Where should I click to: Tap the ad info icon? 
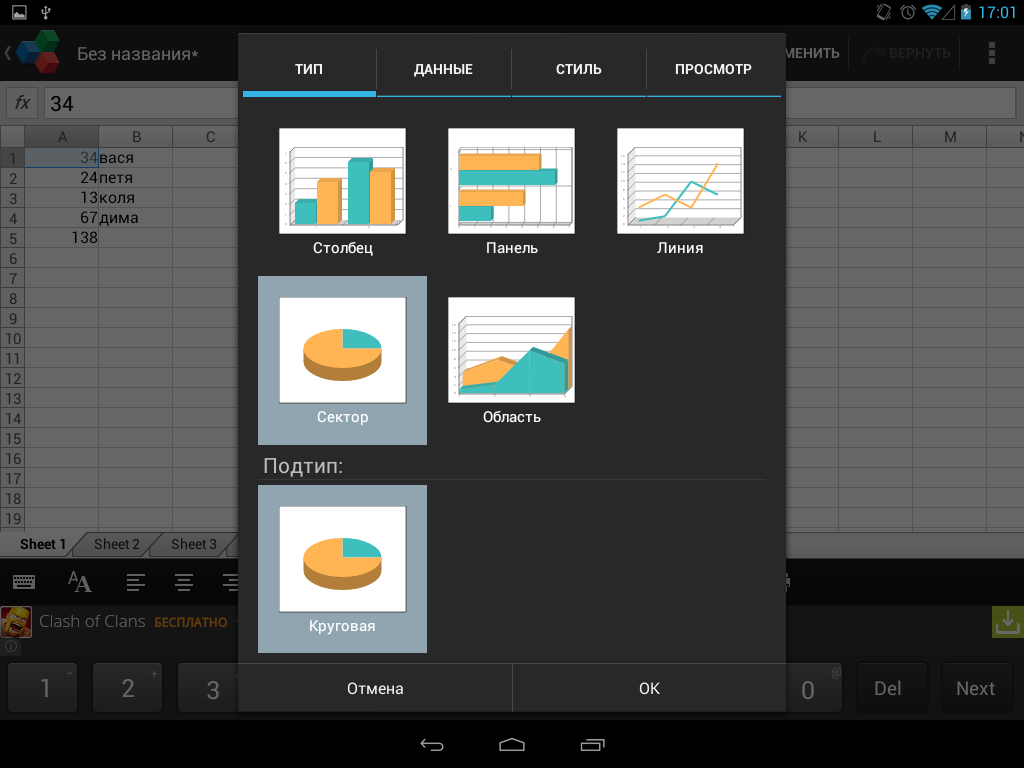pos(10,646)
